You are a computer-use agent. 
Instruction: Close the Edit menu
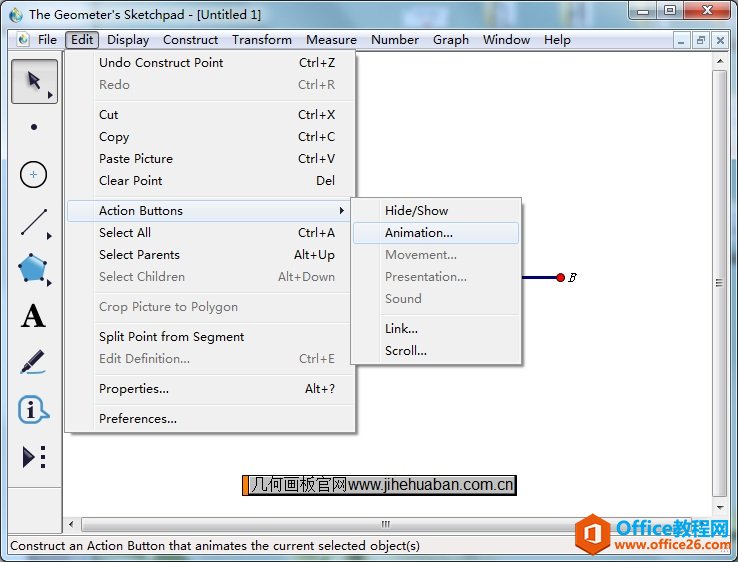tap(82, 40)
